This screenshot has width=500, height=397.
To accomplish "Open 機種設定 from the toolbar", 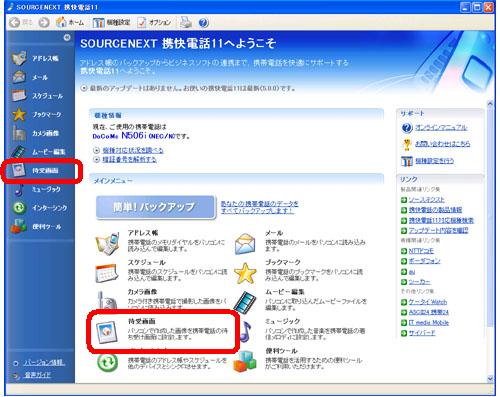I will [x=111, y=23].
